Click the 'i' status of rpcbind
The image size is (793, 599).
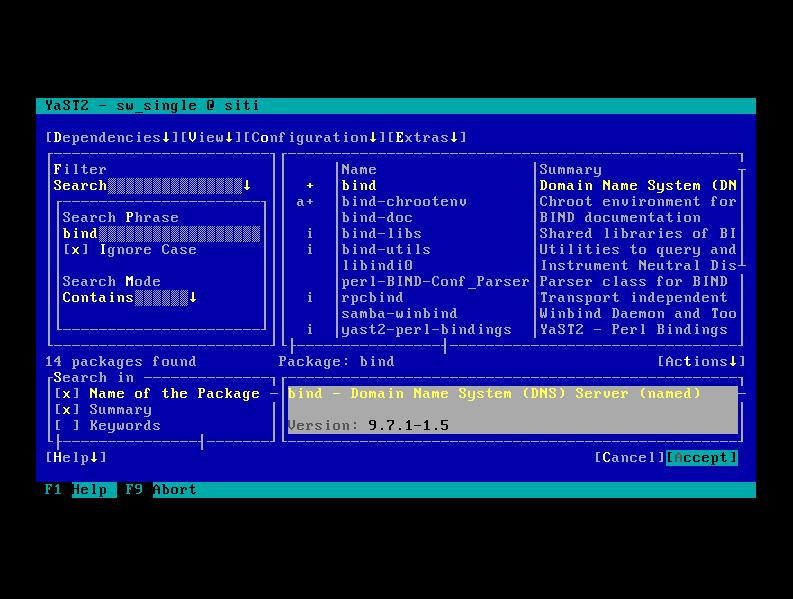310,297
